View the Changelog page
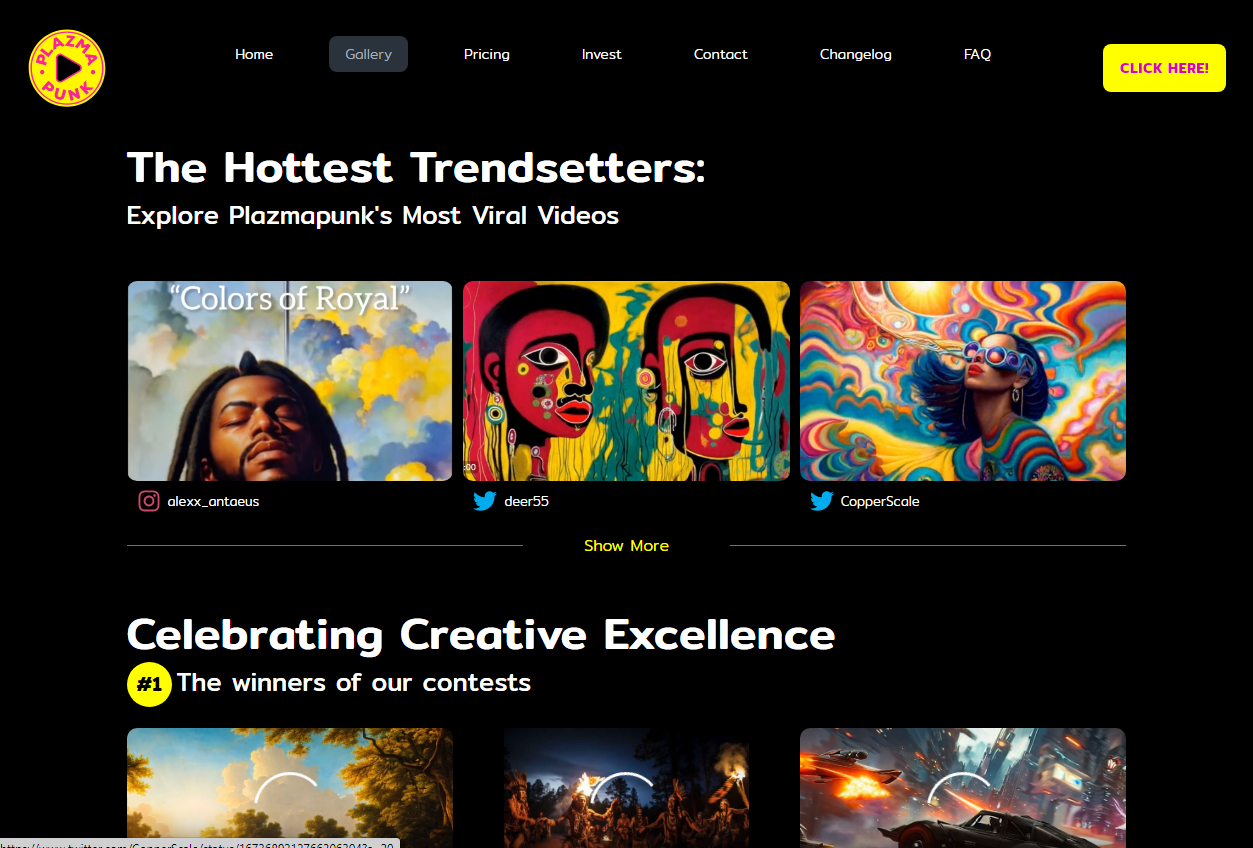The width and height of the screenshot is (1253, 848). tap(856, 54)
